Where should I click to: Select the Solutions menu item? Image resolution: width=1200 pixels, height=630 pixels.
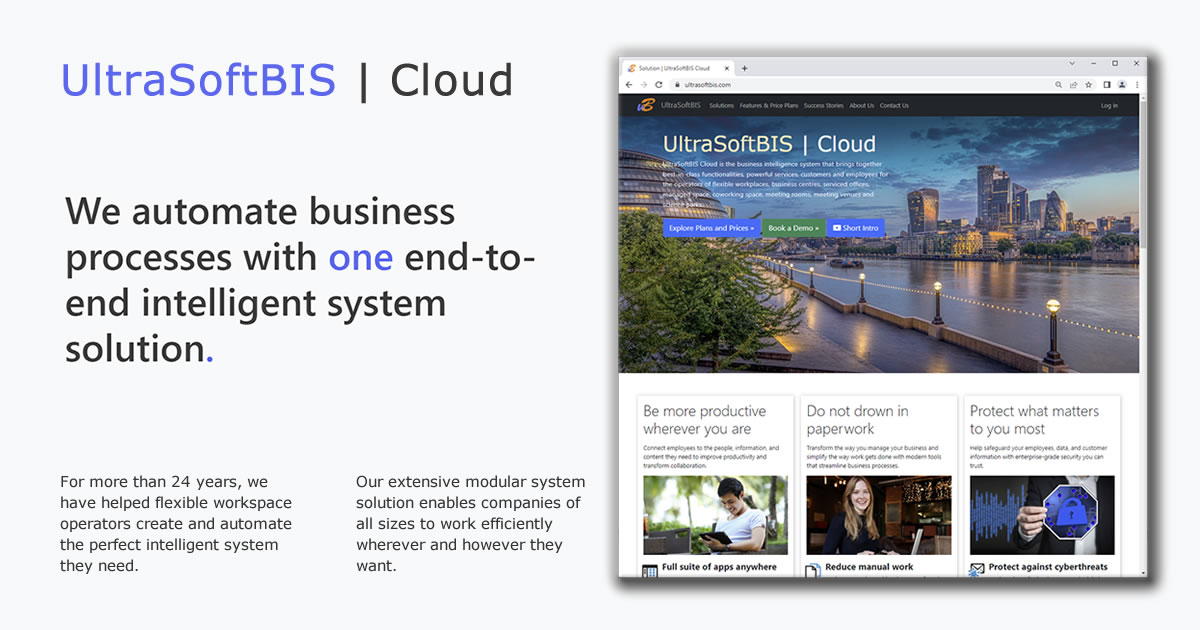(722, 105)
